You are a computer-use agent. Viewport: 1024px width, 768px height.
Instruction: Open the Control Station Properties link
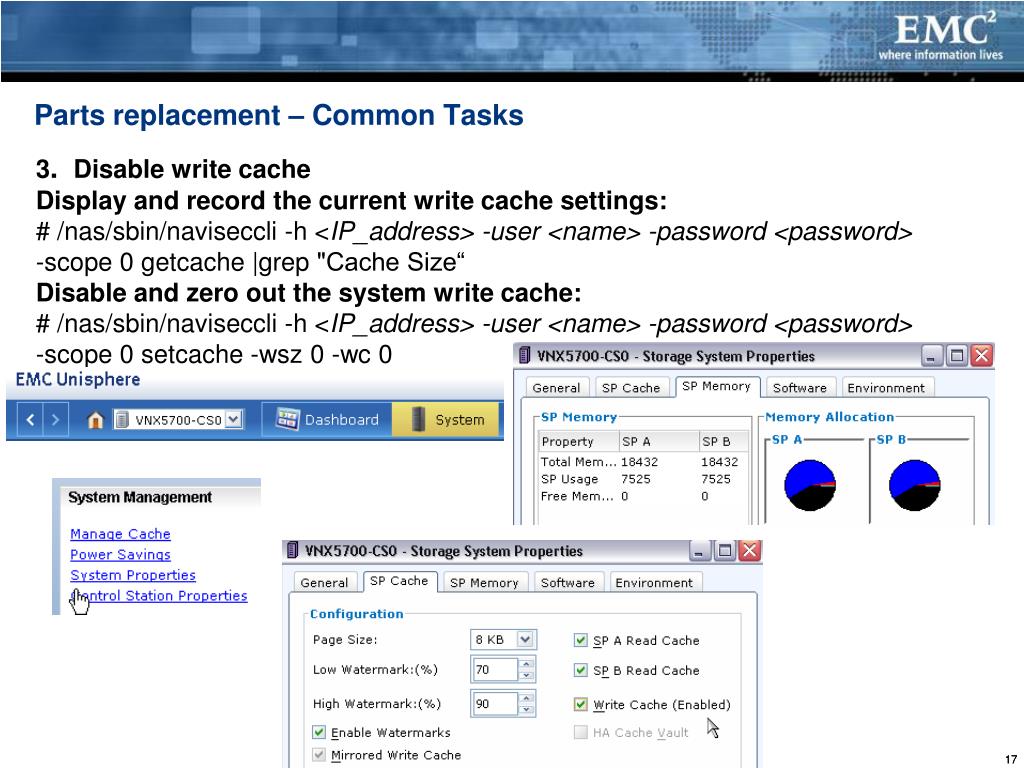pyautogui.click(x=159, y=596)
